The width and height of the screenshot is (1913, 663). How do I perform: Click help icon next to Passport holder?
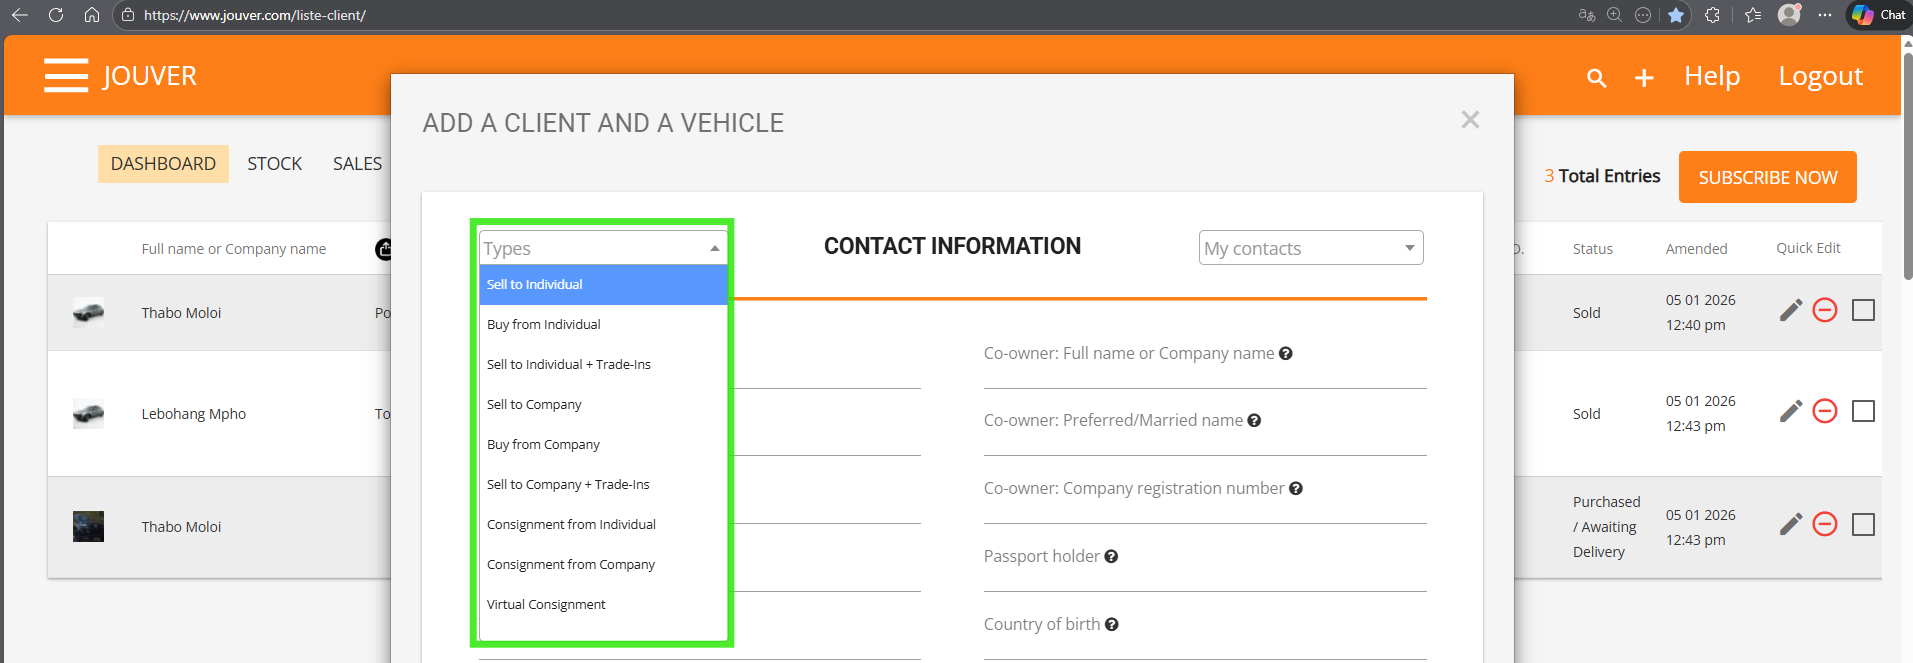[1111, 557]
